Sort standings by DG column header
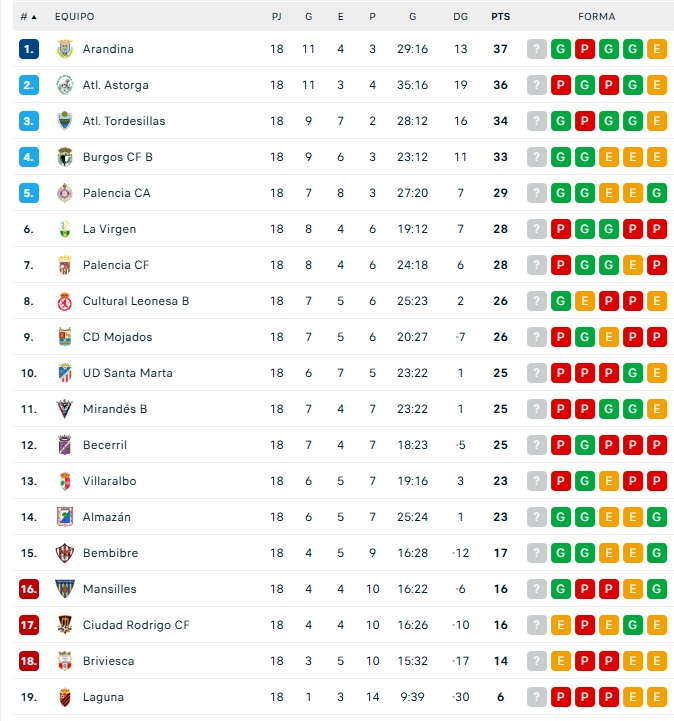This screenshot has width=674, height=721. pos(460,17)
